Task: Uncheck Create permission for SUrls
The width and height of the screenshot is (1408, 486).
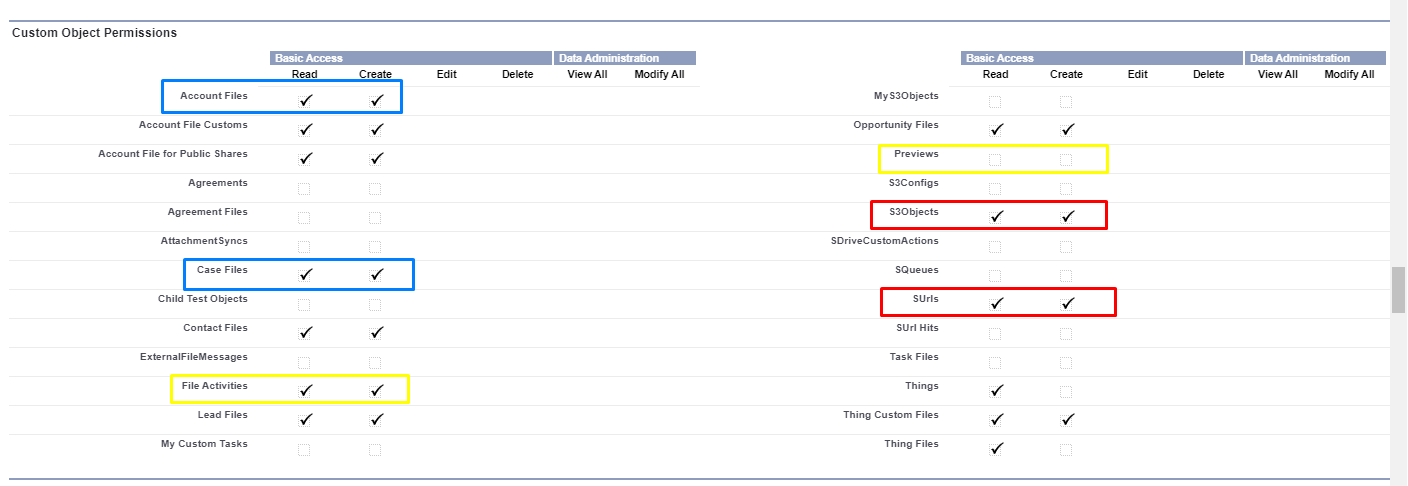Action: pyautogui.click(x=1067, y=303)
